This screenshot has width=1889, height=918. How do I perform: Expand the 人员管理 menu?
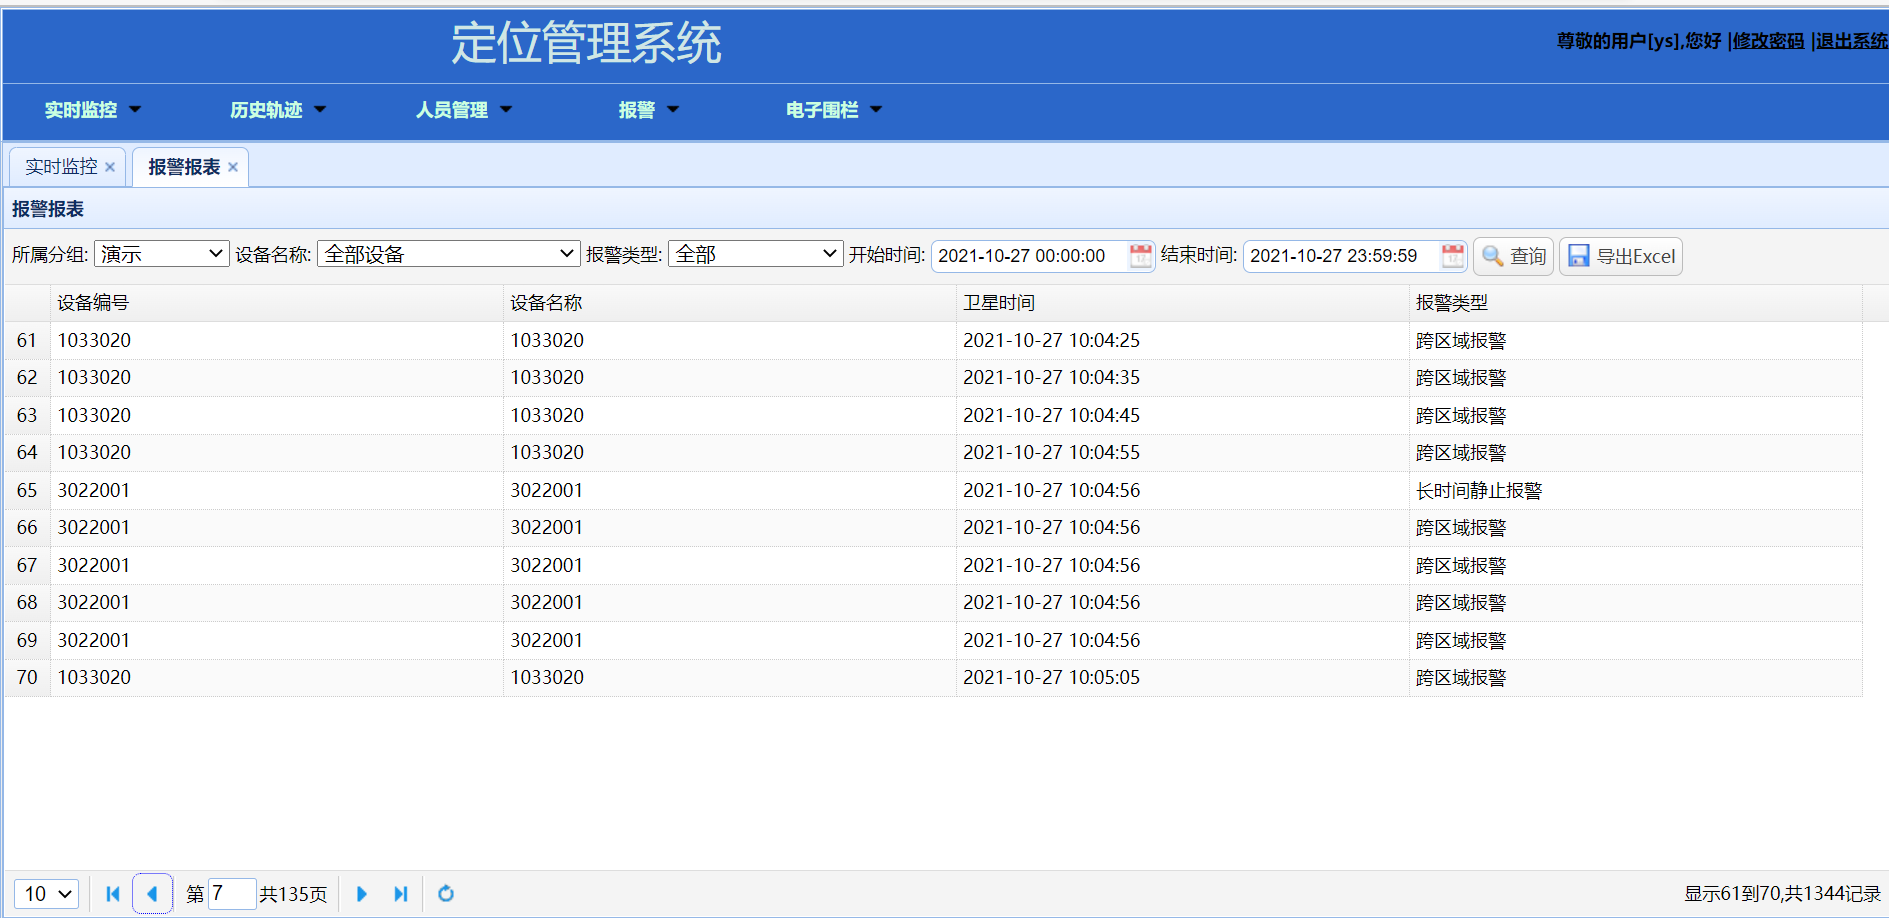tap(464, 110)
